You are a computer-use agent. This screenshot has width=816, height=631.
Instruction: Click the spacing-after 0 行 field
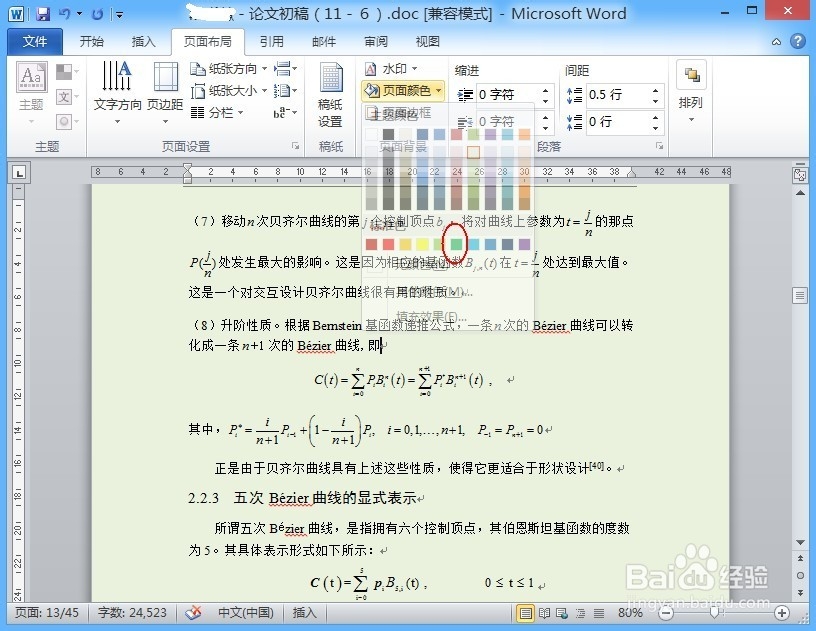click(x=617, y=122)
